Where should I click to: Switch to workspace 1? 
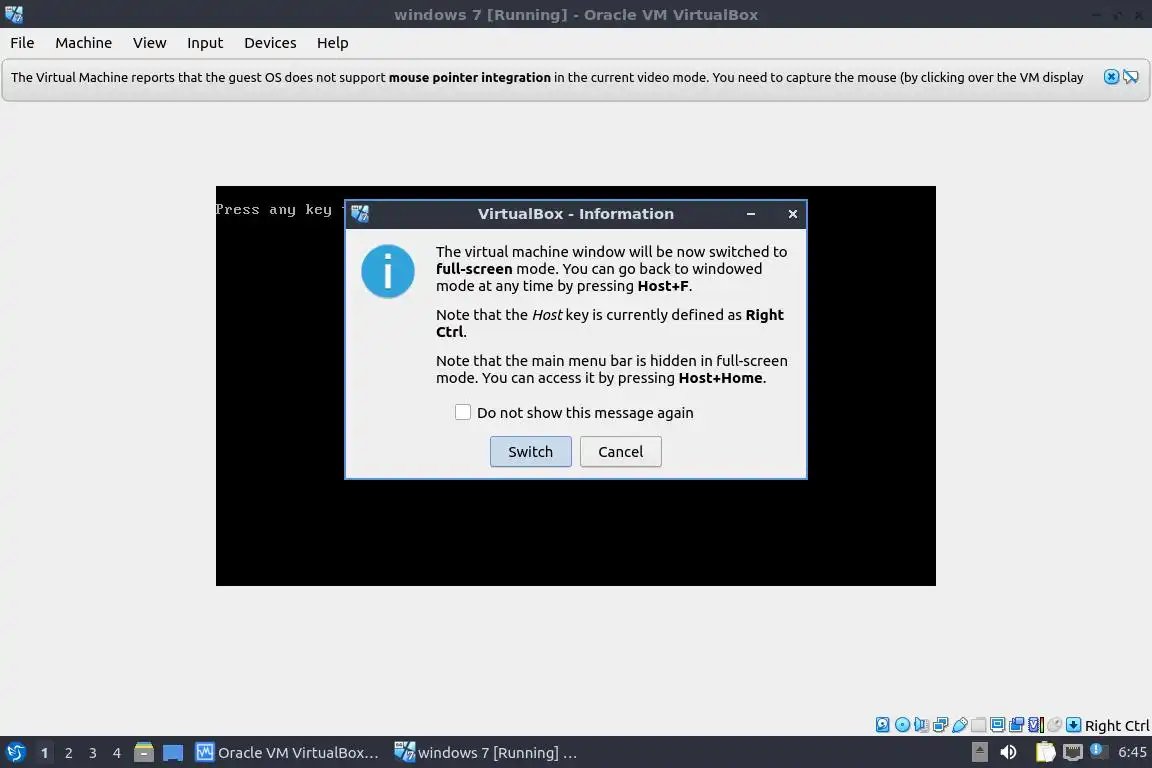(45, 753)
